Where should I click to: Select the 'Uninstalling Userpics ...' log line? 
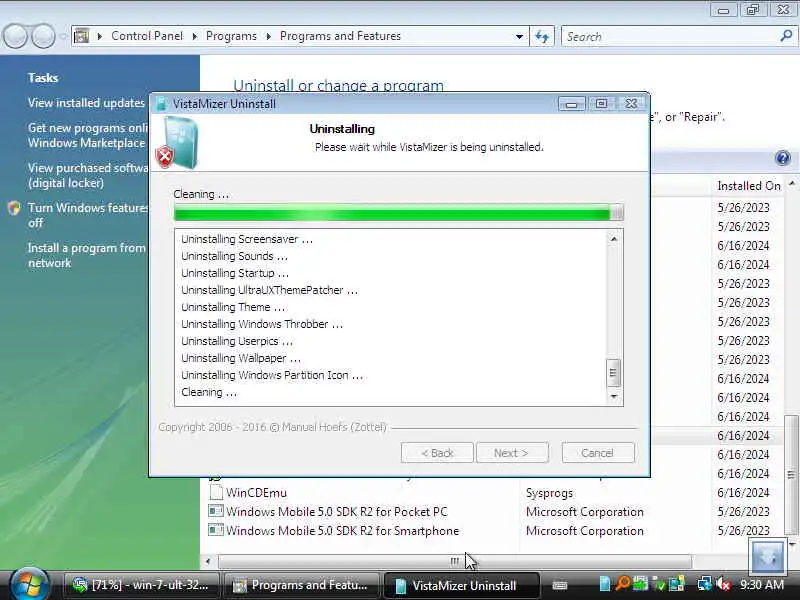(237, 341)
